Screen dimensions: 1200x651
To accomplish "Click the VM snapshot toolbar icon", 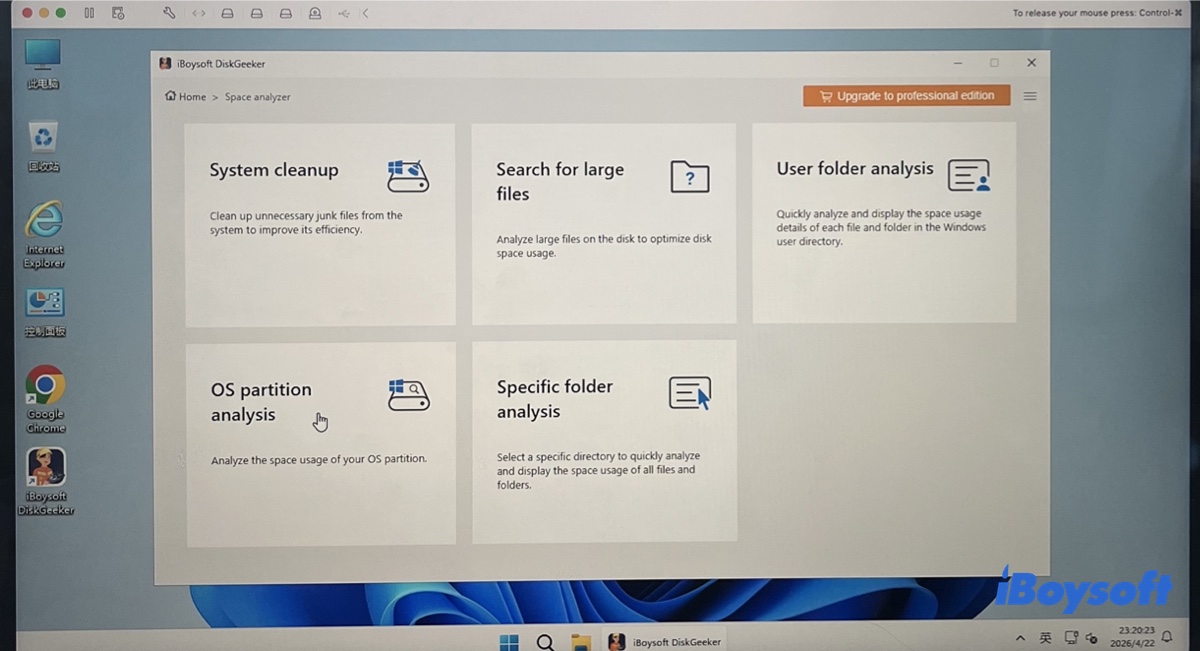I will coord(118,13).
